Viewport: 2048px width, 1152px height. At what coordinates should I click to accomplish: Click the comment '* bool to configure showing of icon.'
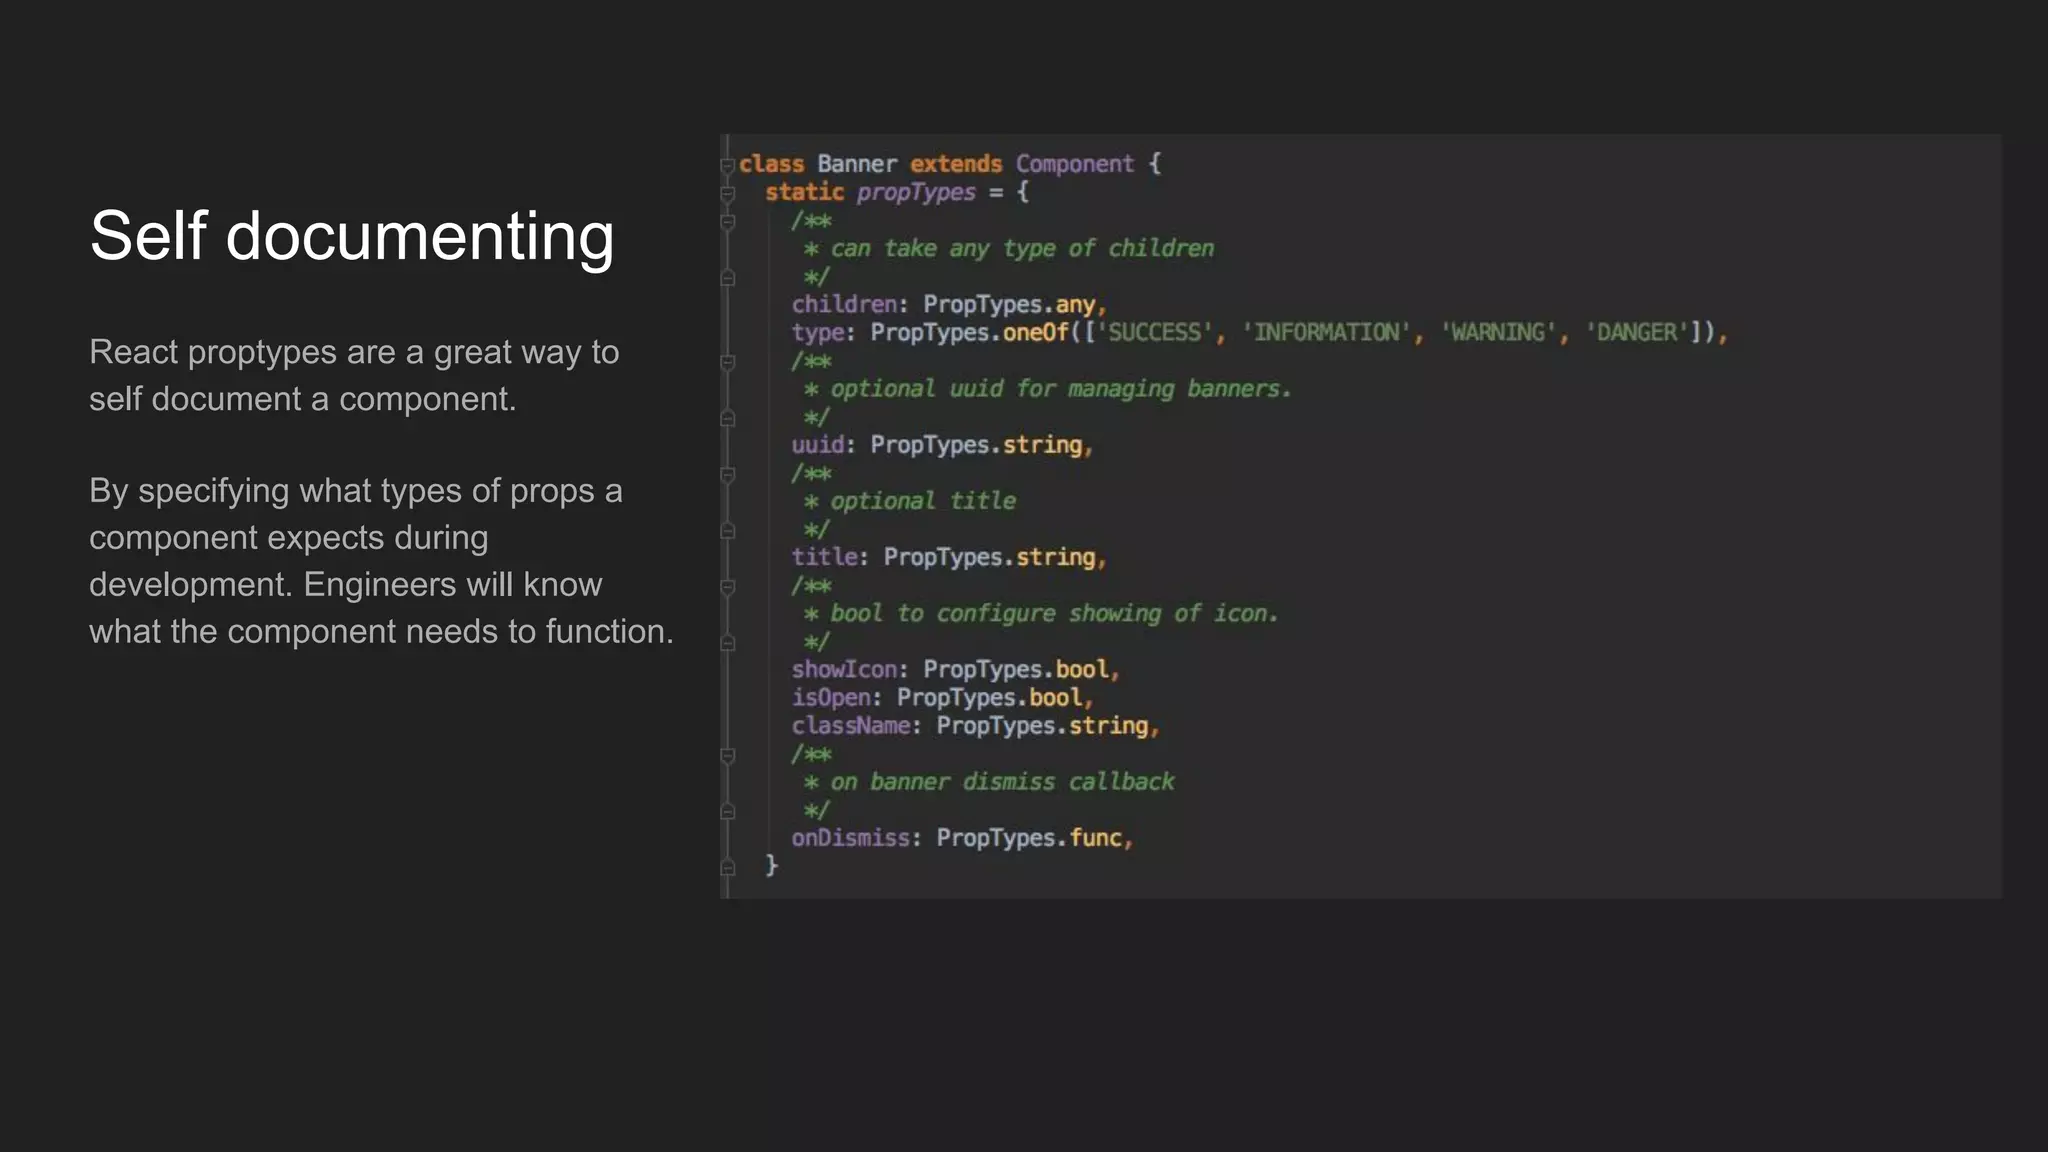tap(1041, 613)
